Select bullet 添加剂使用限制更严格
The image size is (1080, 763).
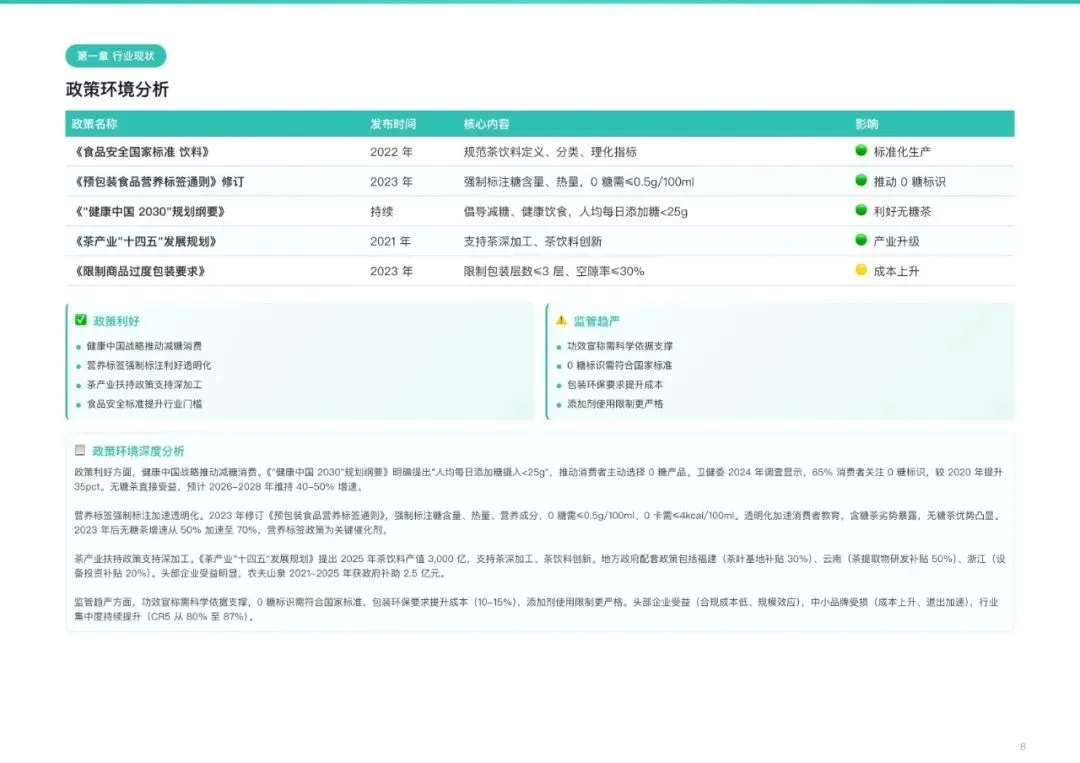tap(615, 404)
